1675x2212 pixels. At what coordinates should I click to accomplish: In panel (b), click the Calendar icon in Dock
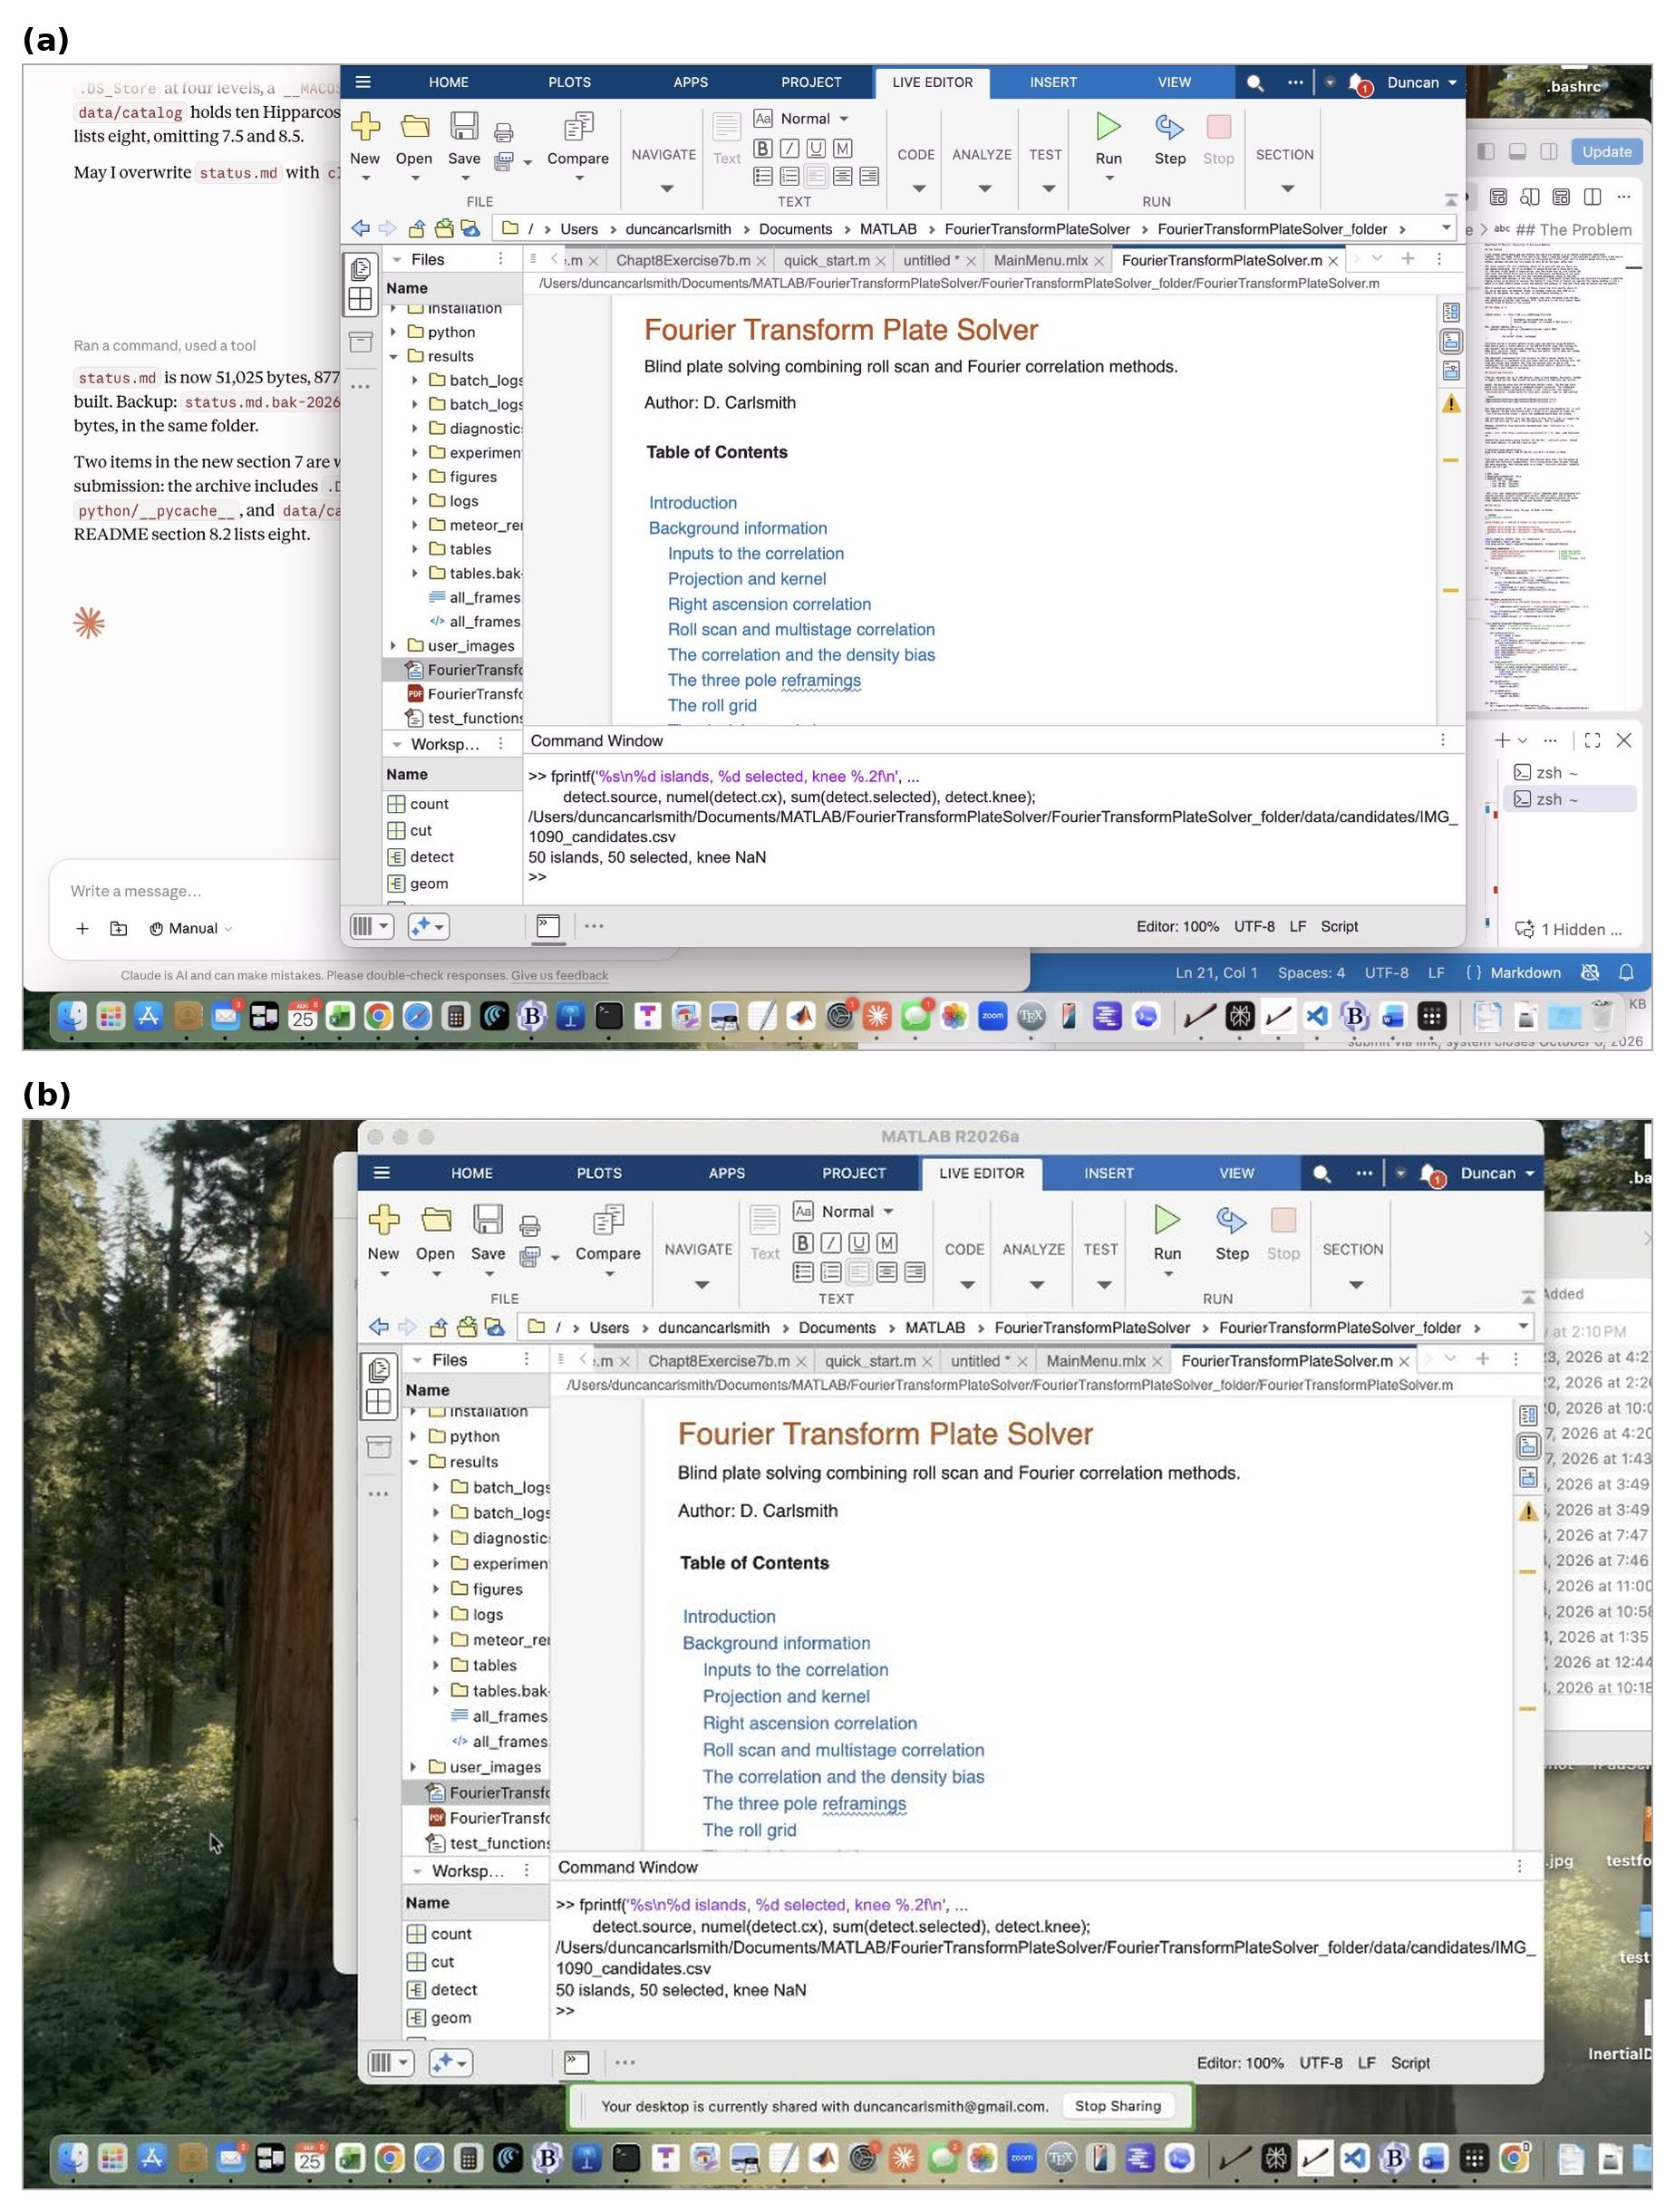pos(309,2159)
